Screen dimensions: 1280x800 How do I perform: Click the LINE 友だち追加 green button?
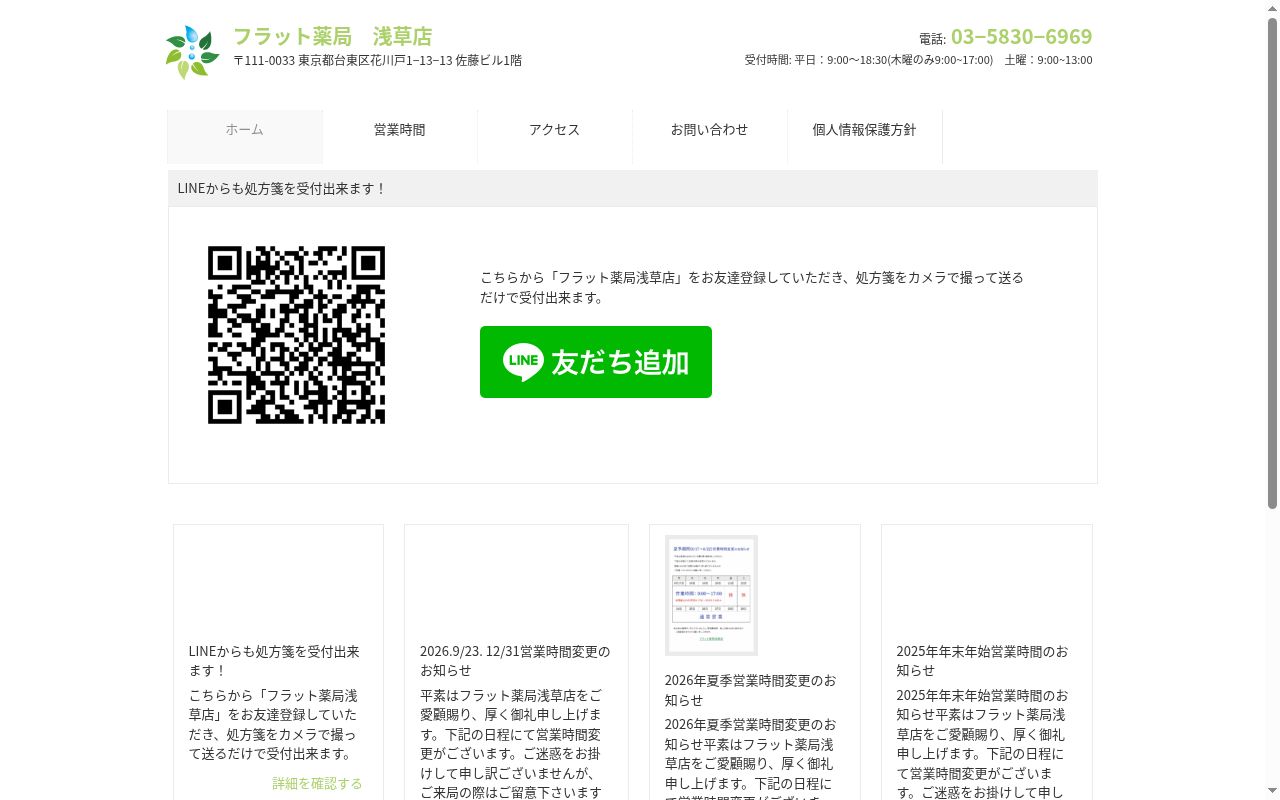[x=596, y=362]
